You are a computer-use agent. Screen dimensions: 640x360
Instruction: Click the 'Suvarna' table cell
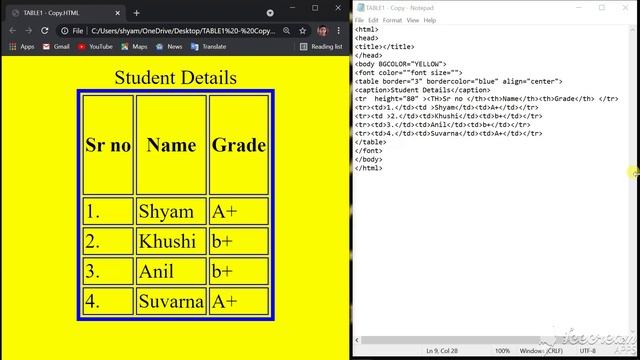click(x=171, y=301)
